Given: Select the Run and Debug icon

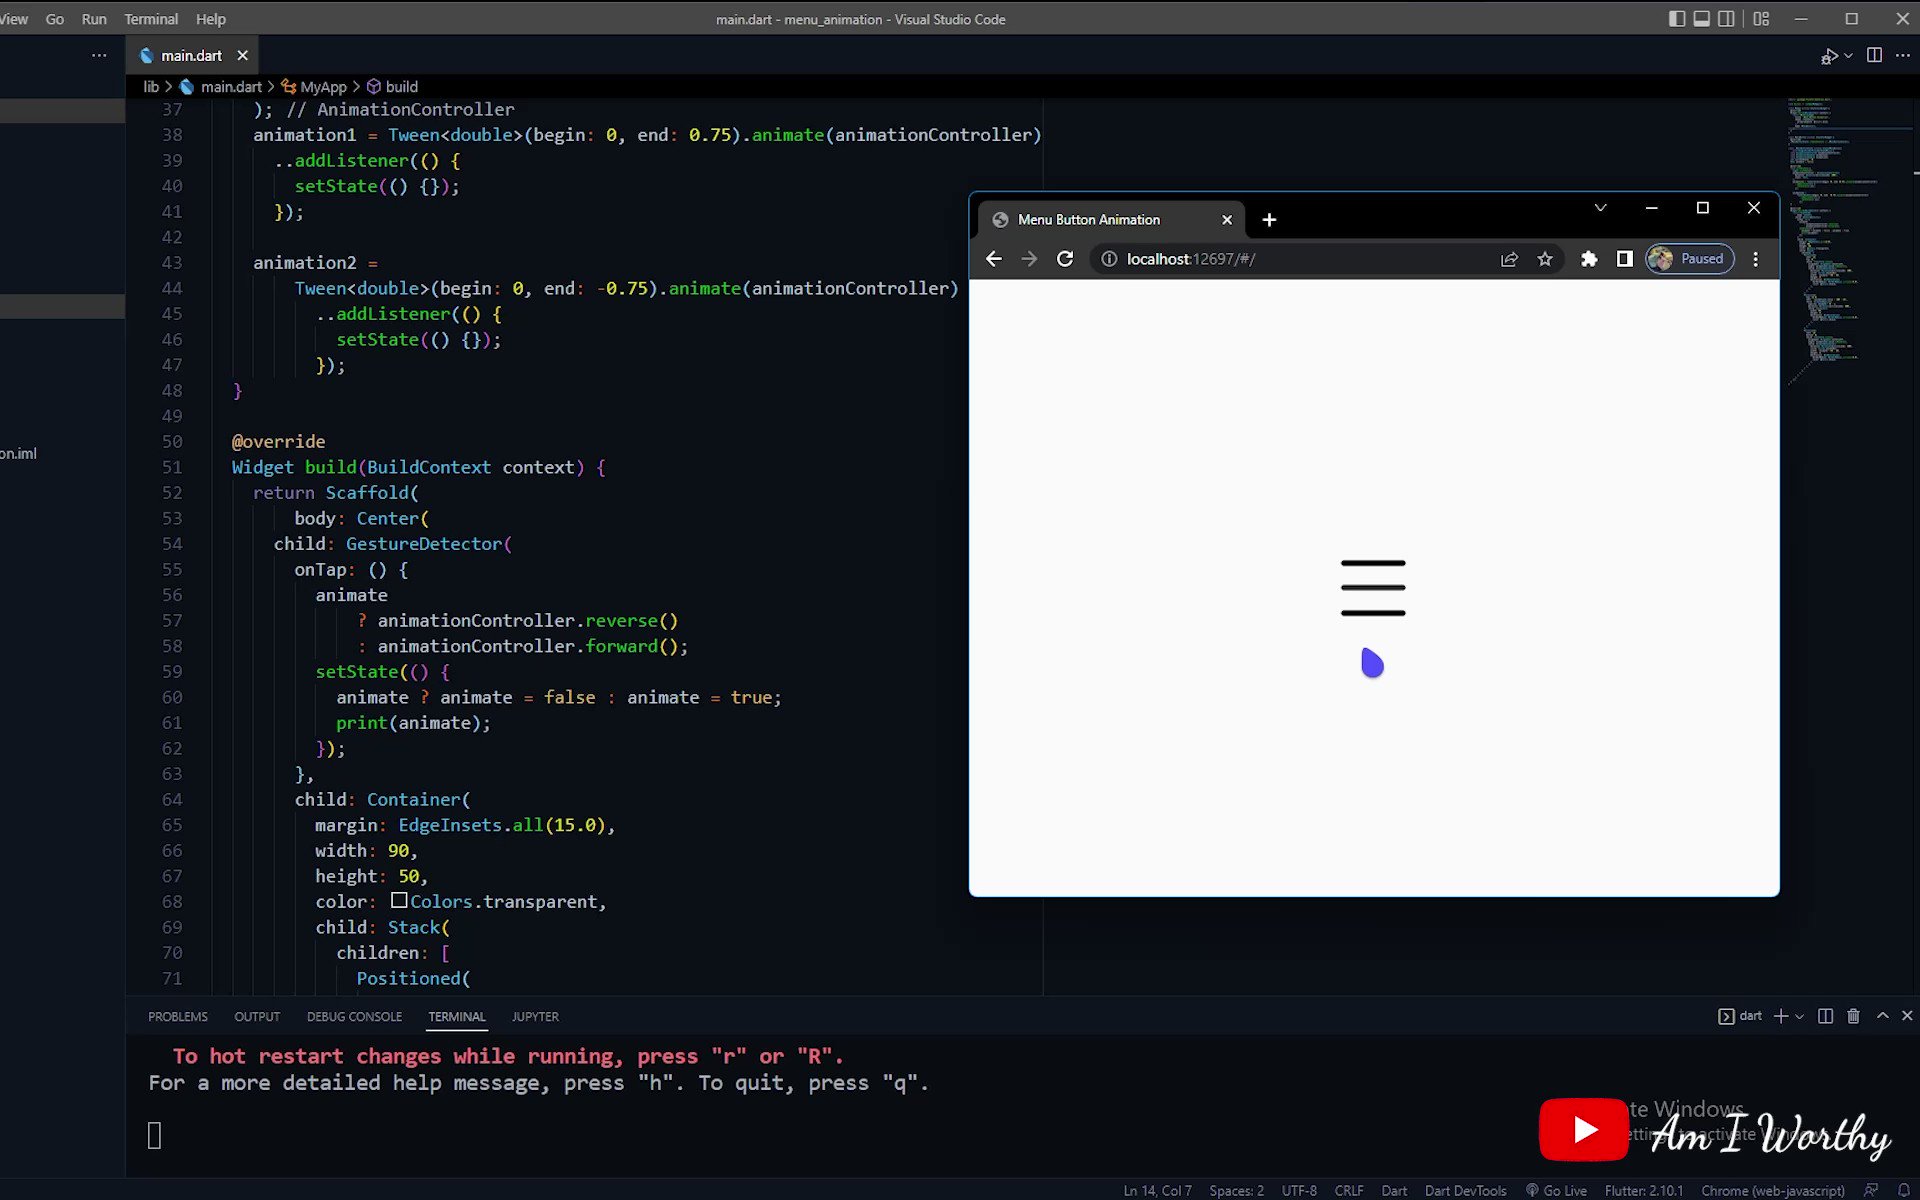Looking at the screenshot, I should tap(1828, 55).
